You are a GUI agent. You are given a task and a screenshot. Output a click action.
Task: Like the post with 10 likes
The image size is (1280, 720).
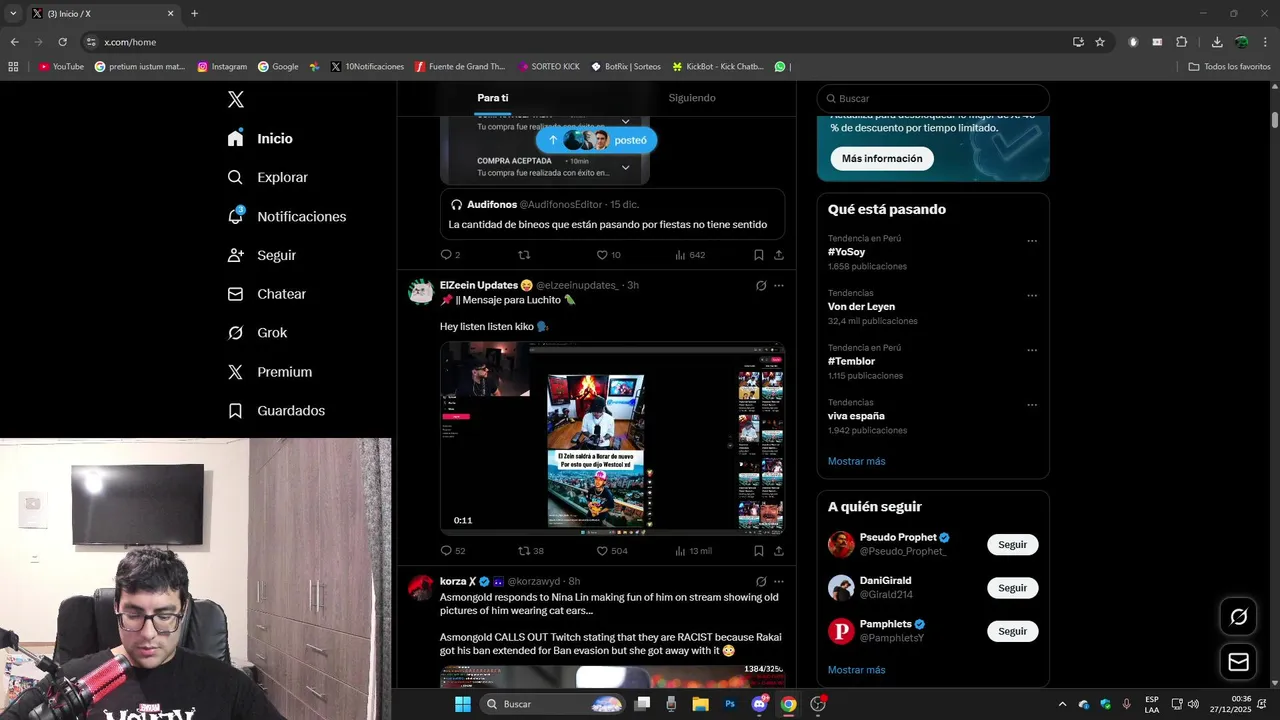(x=608, y=255)
